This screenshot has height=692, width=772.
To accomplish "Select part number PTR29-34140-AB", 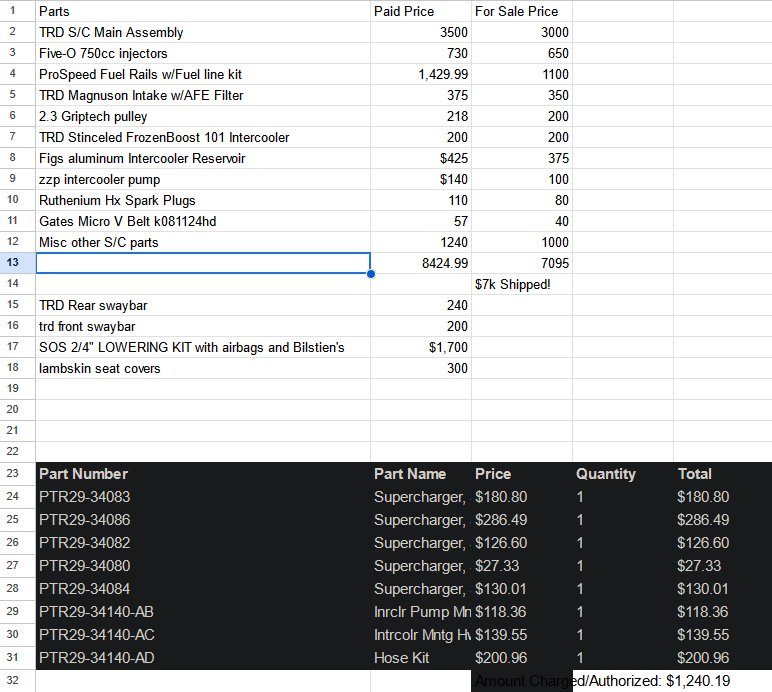I will 203,612.
